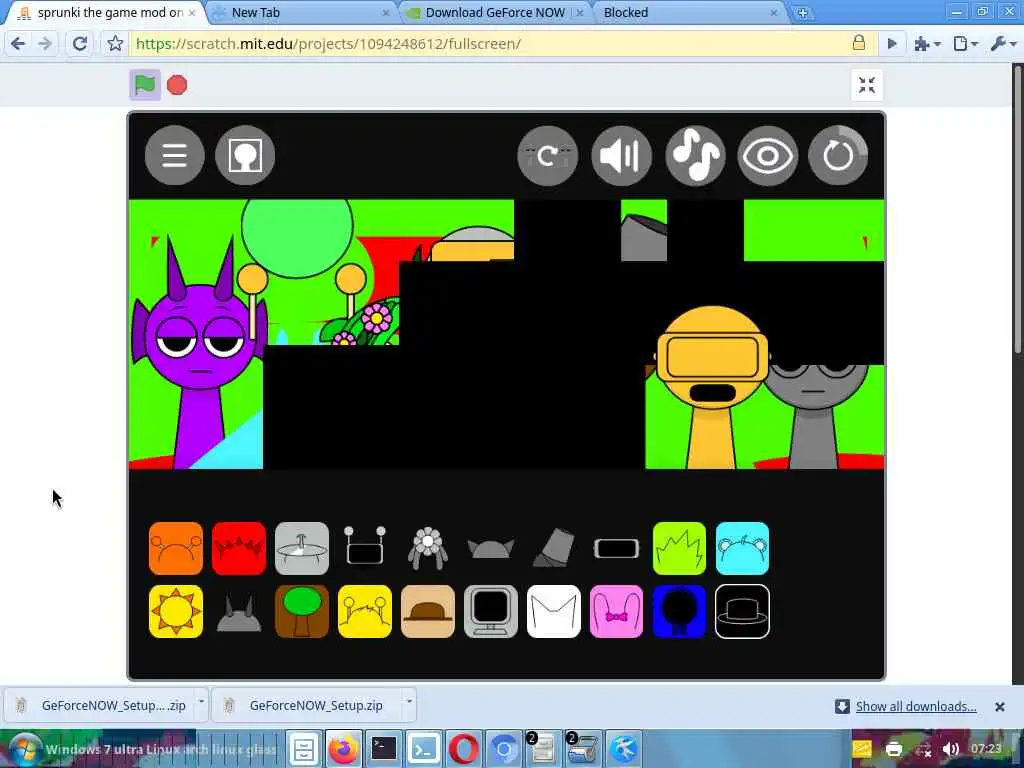Image resolution: width=1024 pixels, height=768 pixels.
Task: Select the pink bow character icon
Action: pos(616,611)
